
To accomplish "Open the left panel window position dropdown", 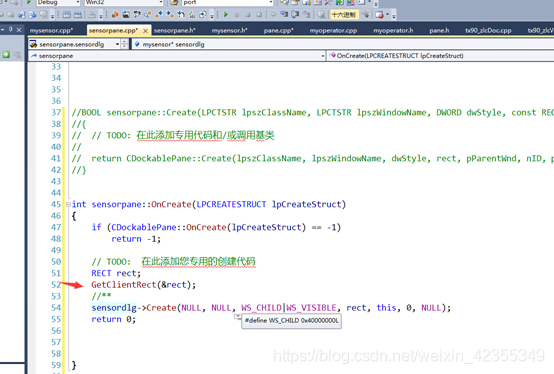I will tap(3, 30).
